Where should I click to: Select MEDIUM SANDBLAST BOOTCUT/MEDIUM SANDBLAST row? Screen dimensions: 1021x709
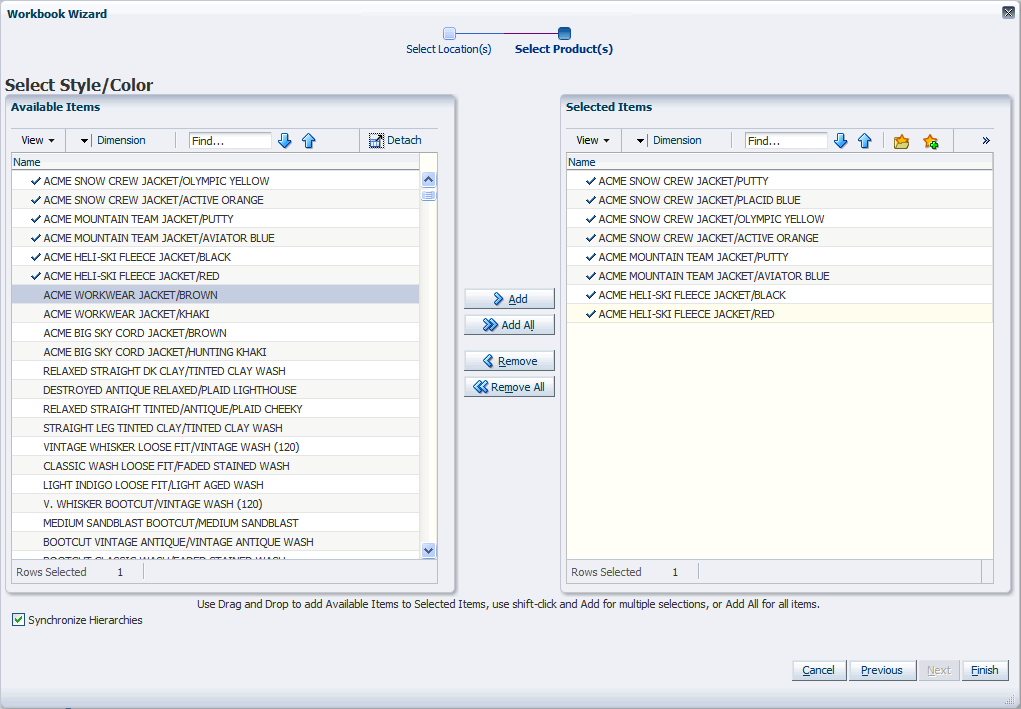(x=216, y=523)
